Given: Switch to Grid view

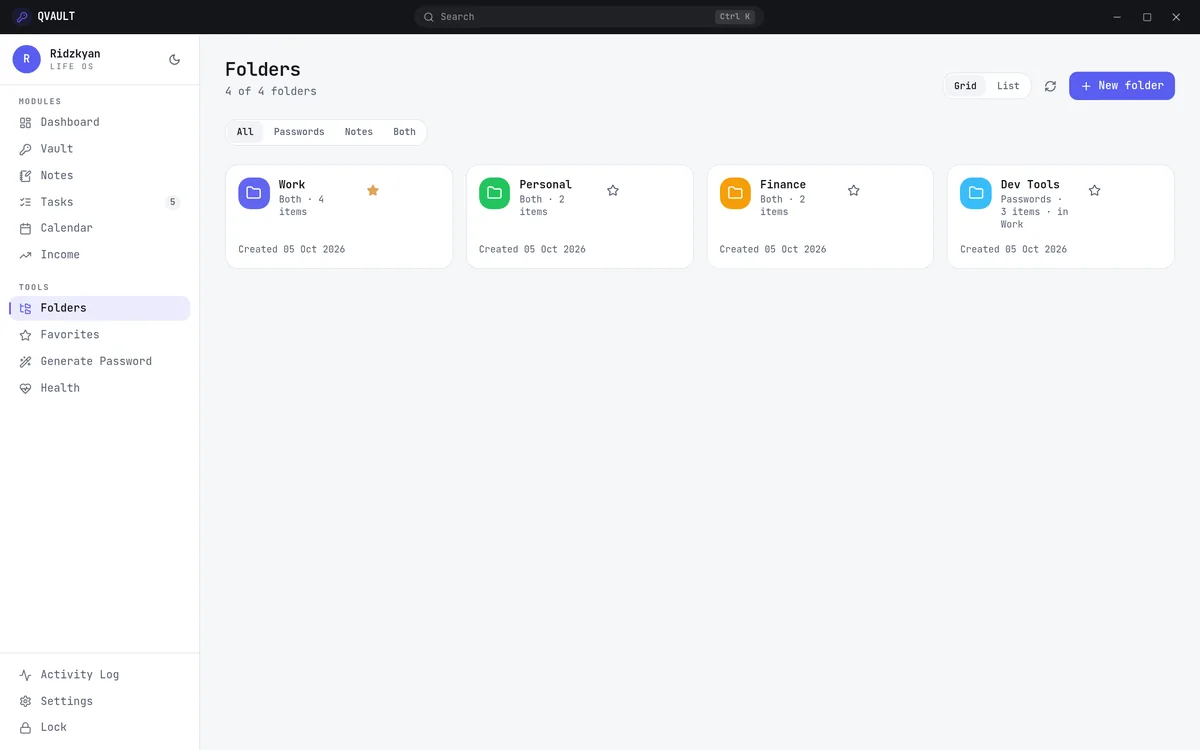Looking at the screenshot, I should click(965, 86).
